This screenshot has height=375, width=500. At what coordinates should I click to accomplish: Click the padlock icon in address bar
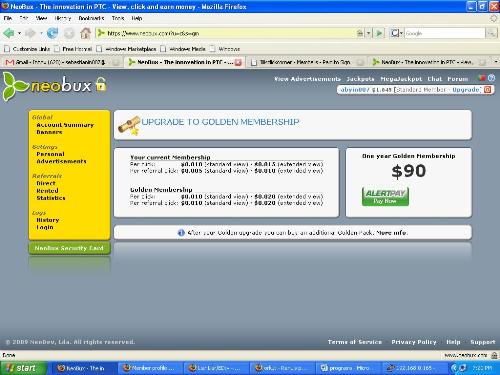tap(360, 33)
